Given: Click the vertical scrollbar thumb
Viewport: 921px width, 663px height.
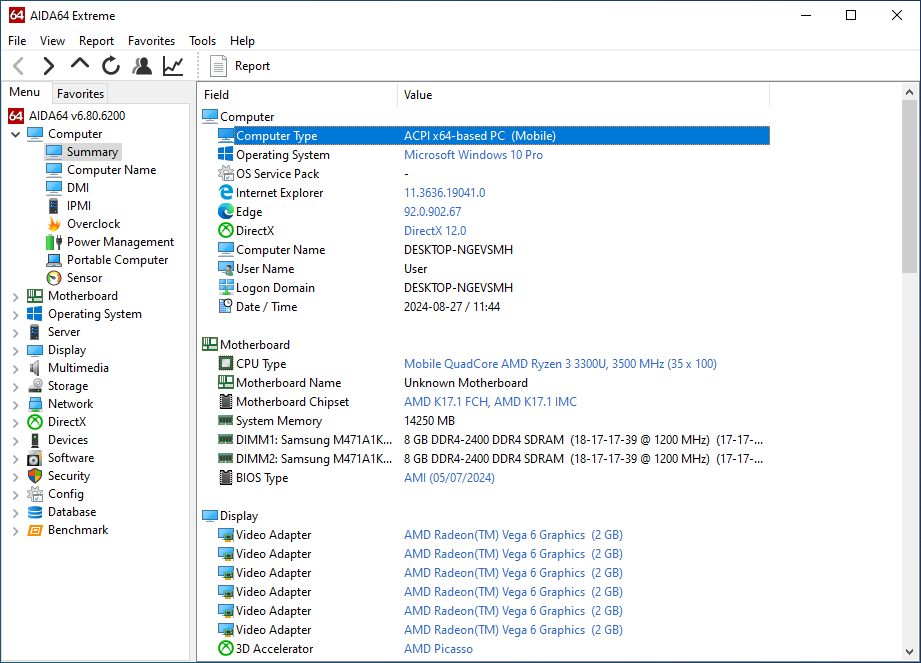Looking at the screenshot, I should point(909,186).
